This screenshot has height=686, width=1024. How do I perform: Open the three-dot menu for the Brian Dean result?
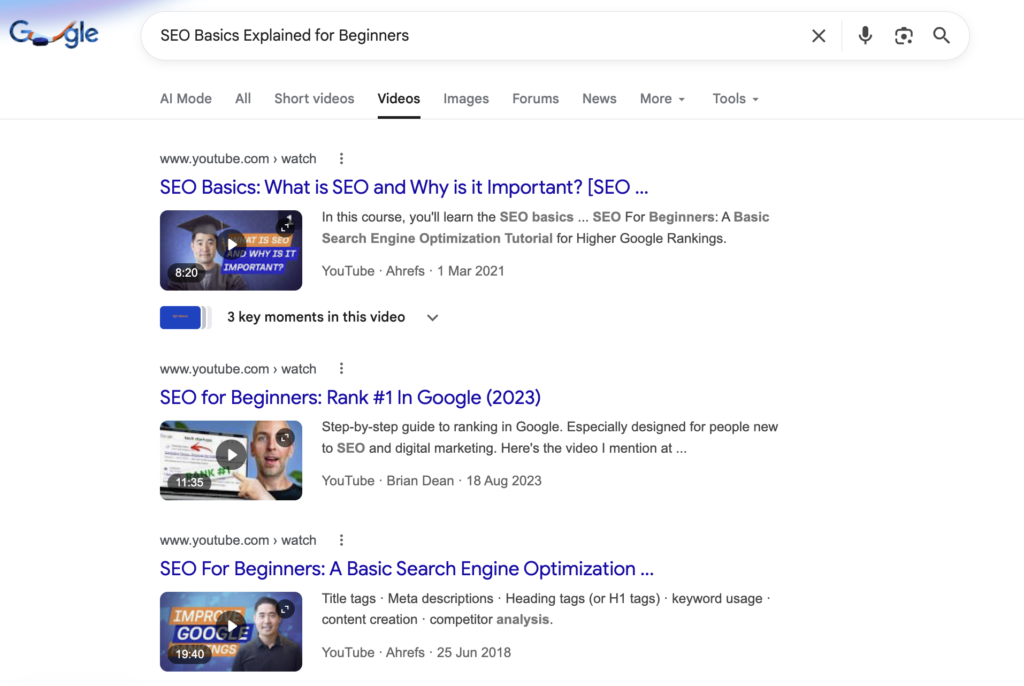(x=341, y=368)
